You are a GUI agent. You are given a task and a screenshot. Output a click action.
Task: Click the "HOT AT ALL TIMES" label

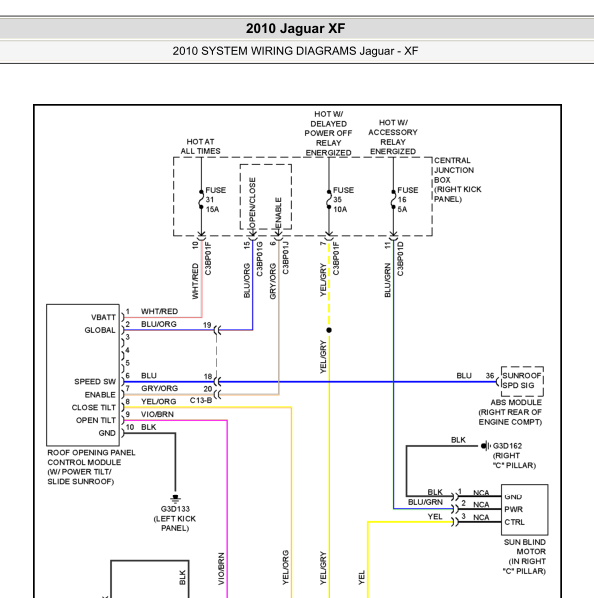click(x=201, y=146)
